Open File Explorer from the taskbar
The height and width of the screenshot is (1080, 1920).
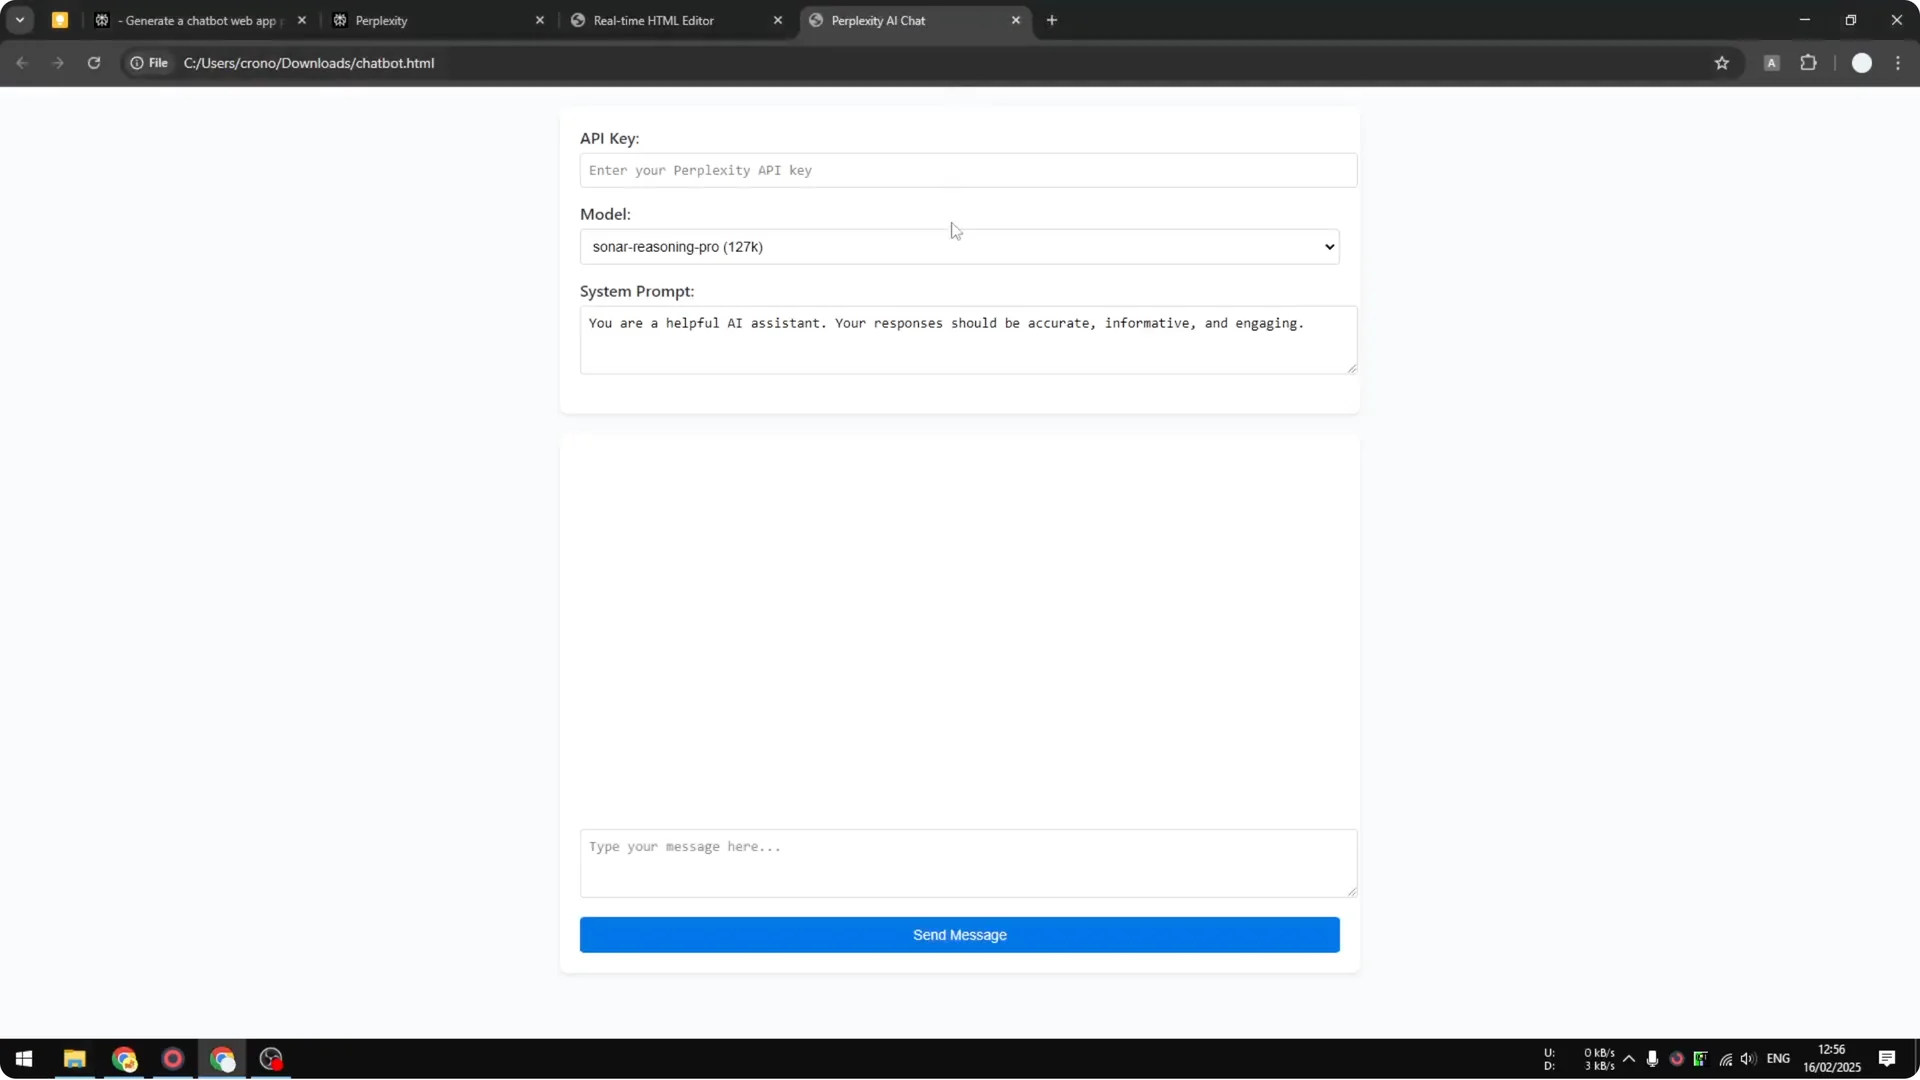[x=74, y=1059]
